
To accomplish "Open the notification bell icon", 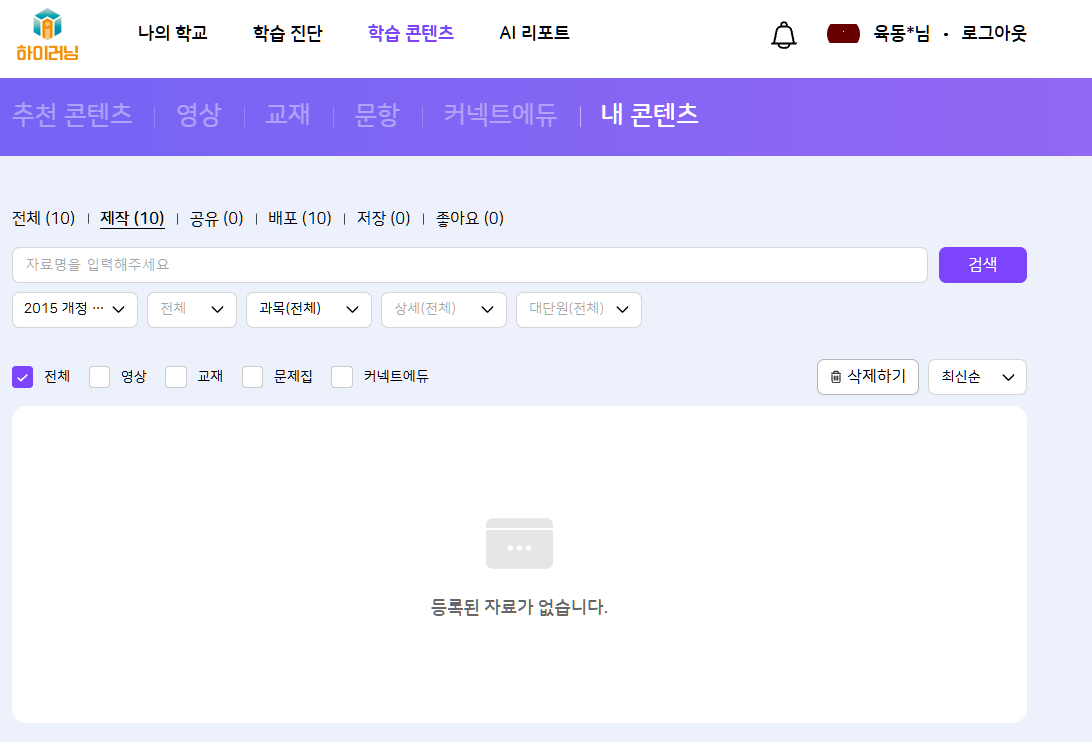I will tap(784, 35).
